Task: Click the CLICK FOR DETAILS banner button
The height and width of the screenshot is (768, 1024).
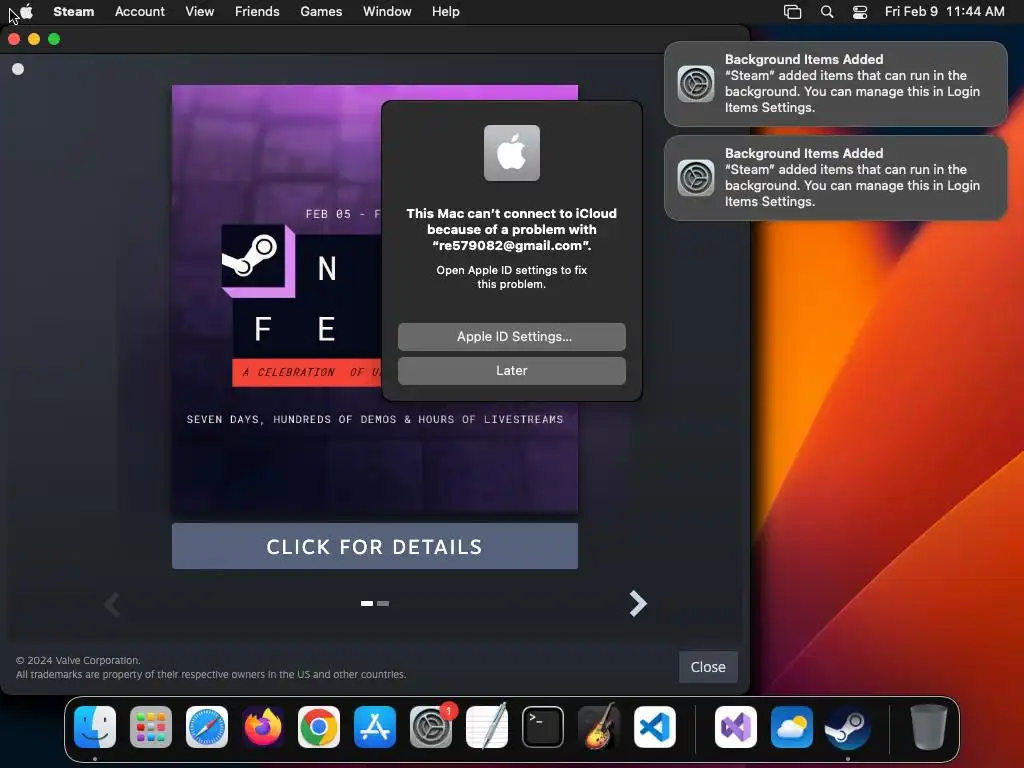Action: coord(375,546)
